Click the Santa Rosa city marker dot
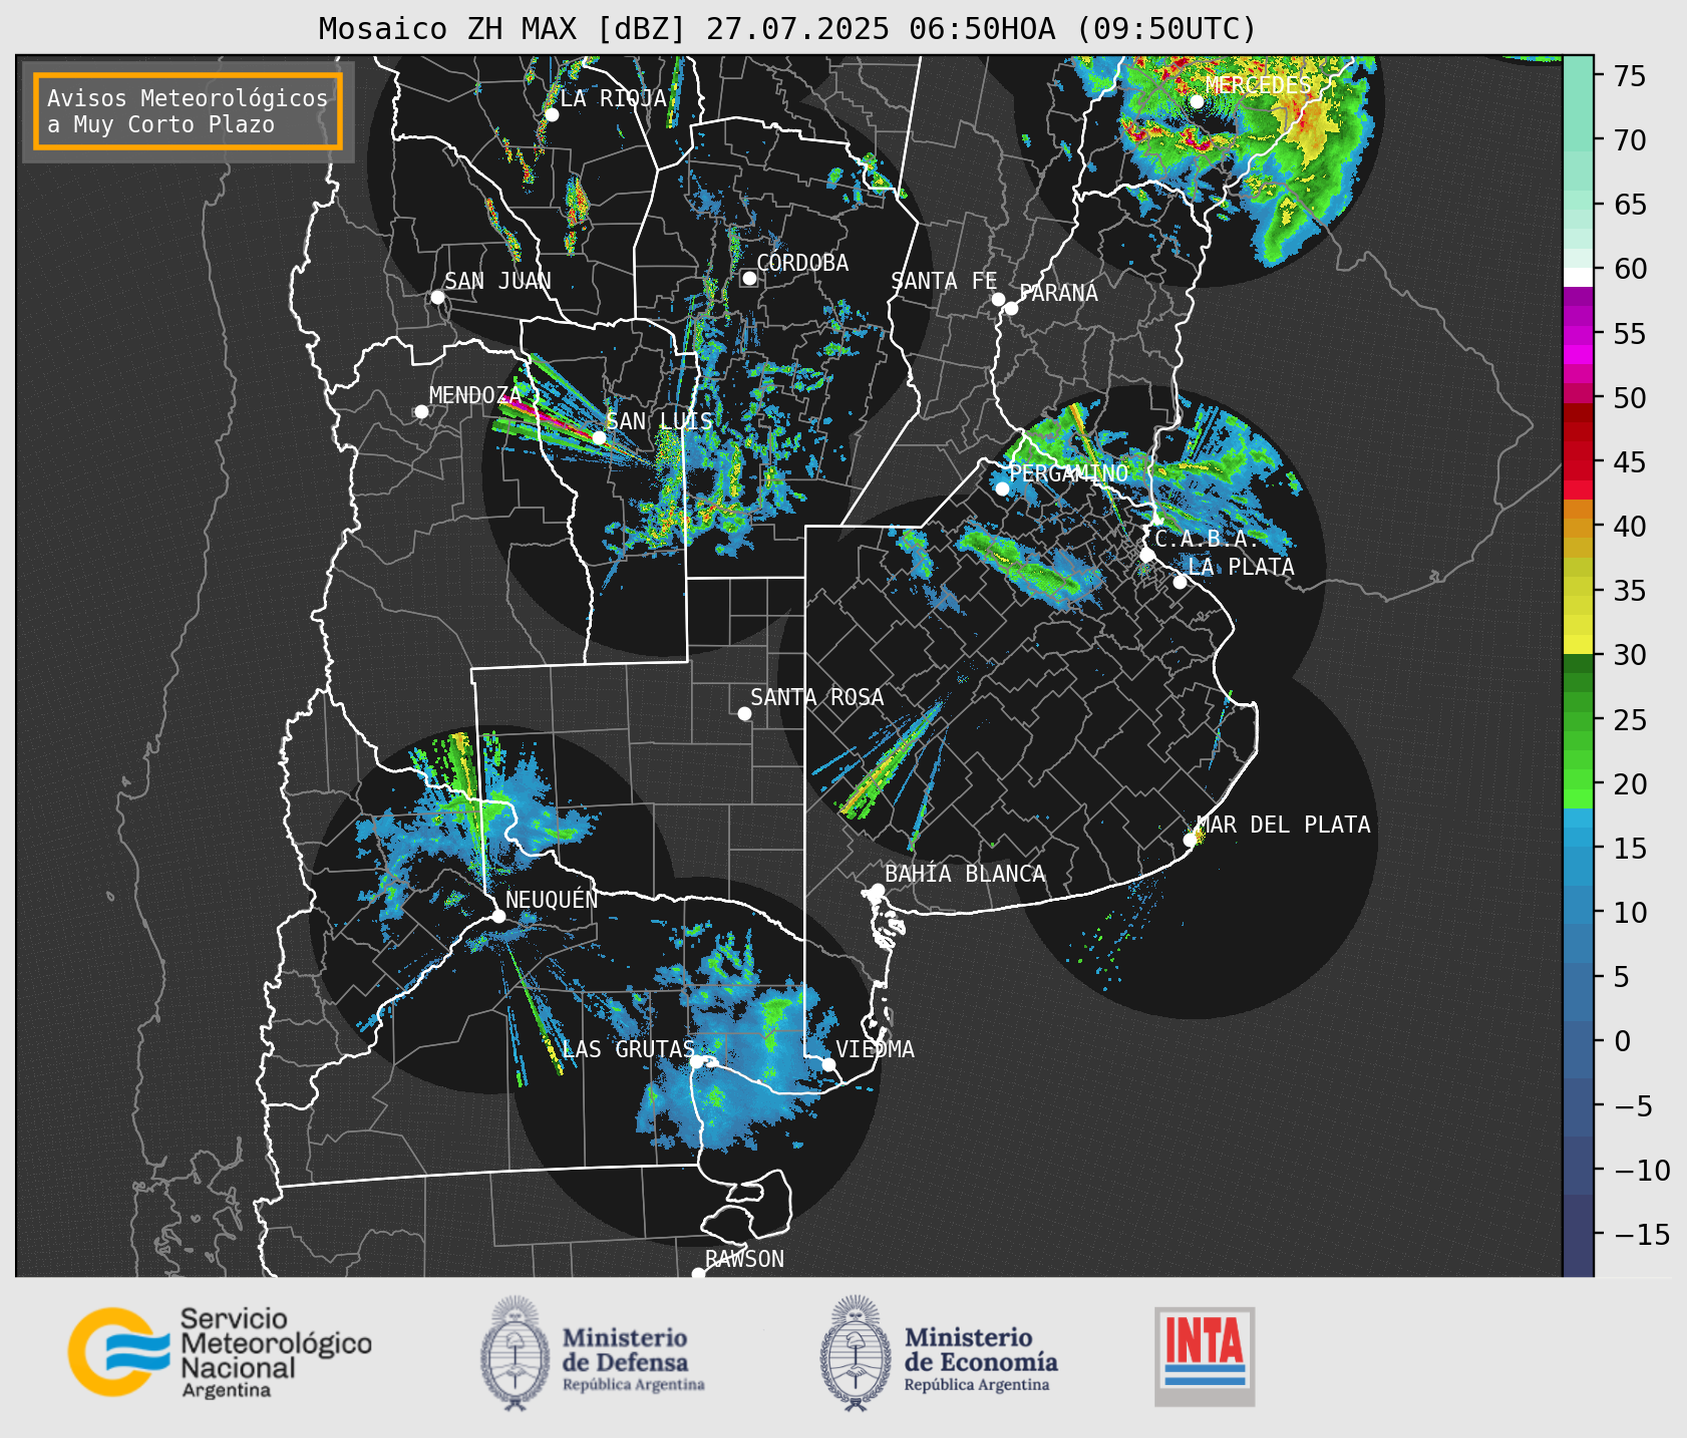 pos(744,713)
